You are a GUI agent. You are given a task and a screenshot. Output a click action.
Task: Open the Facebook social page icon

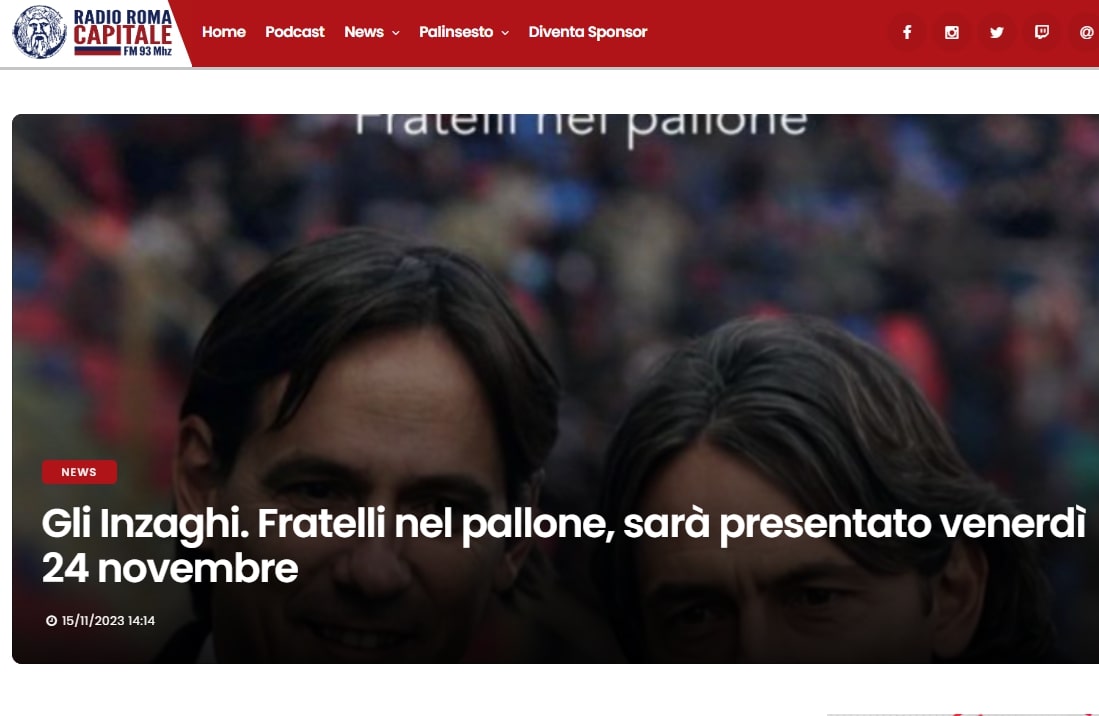tap(907, 32)
